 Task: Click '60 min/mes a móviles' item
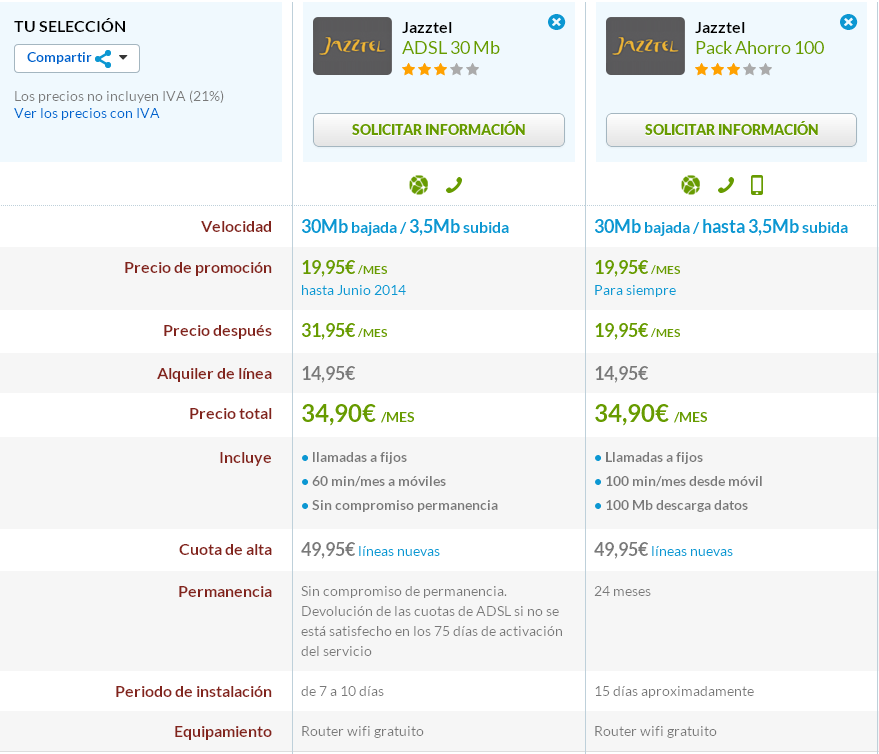click(379, 482)
